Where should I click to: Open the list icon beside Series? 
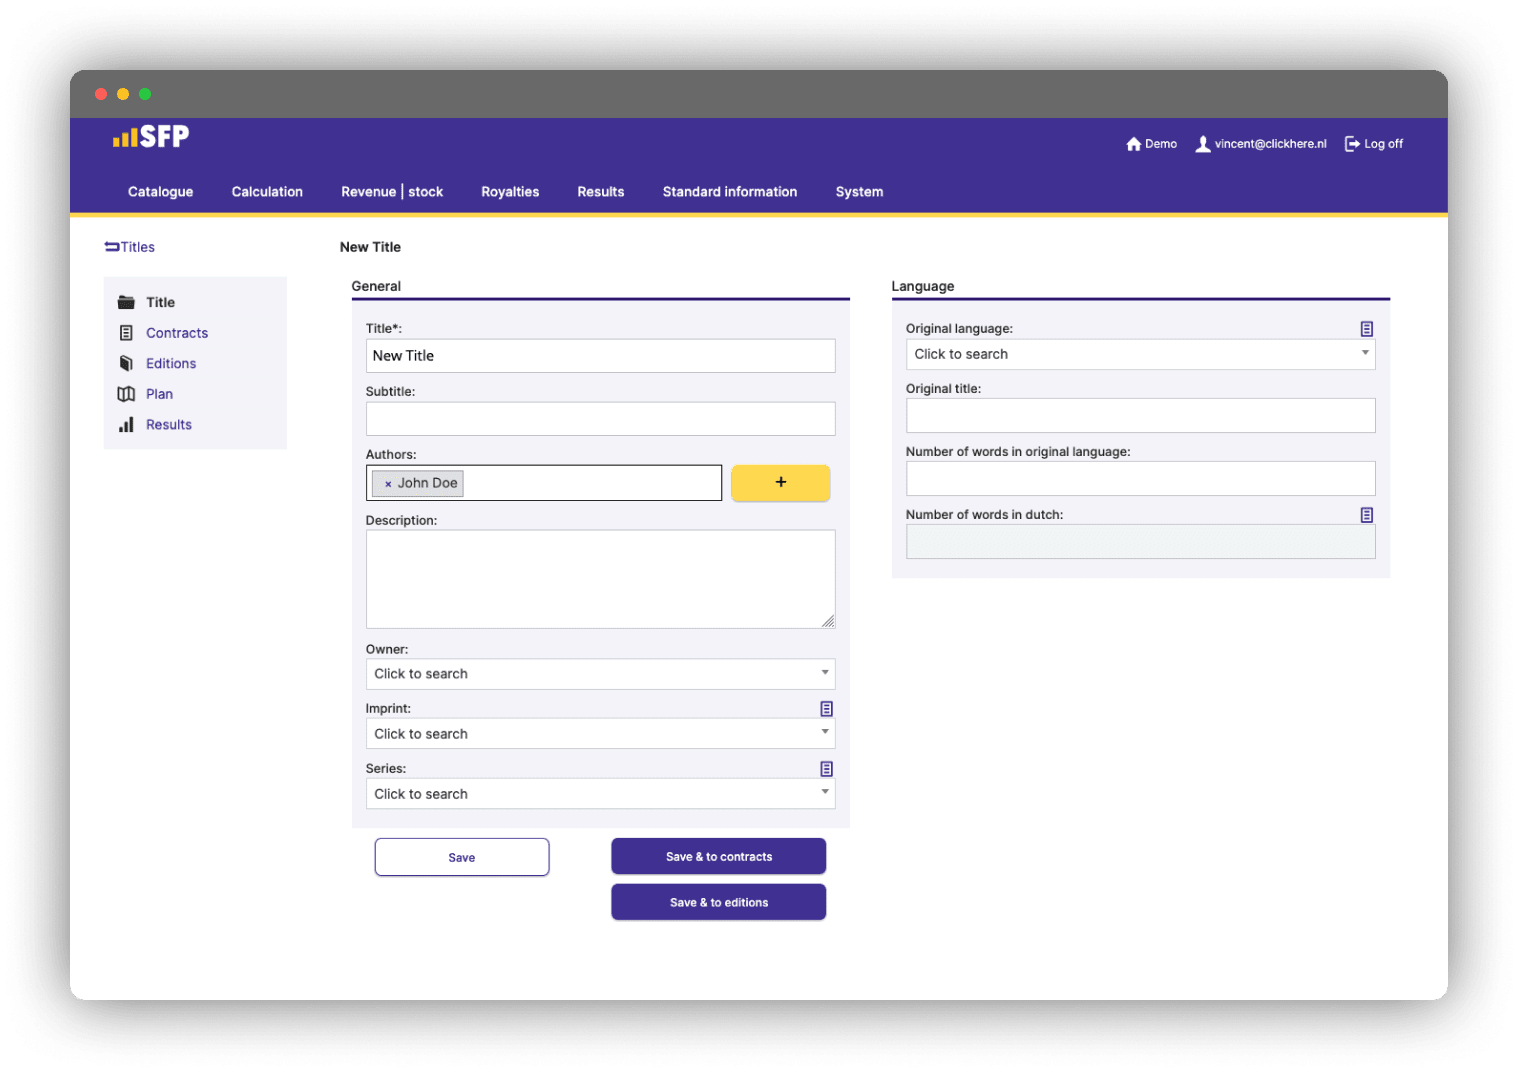[x=826, y=769]
